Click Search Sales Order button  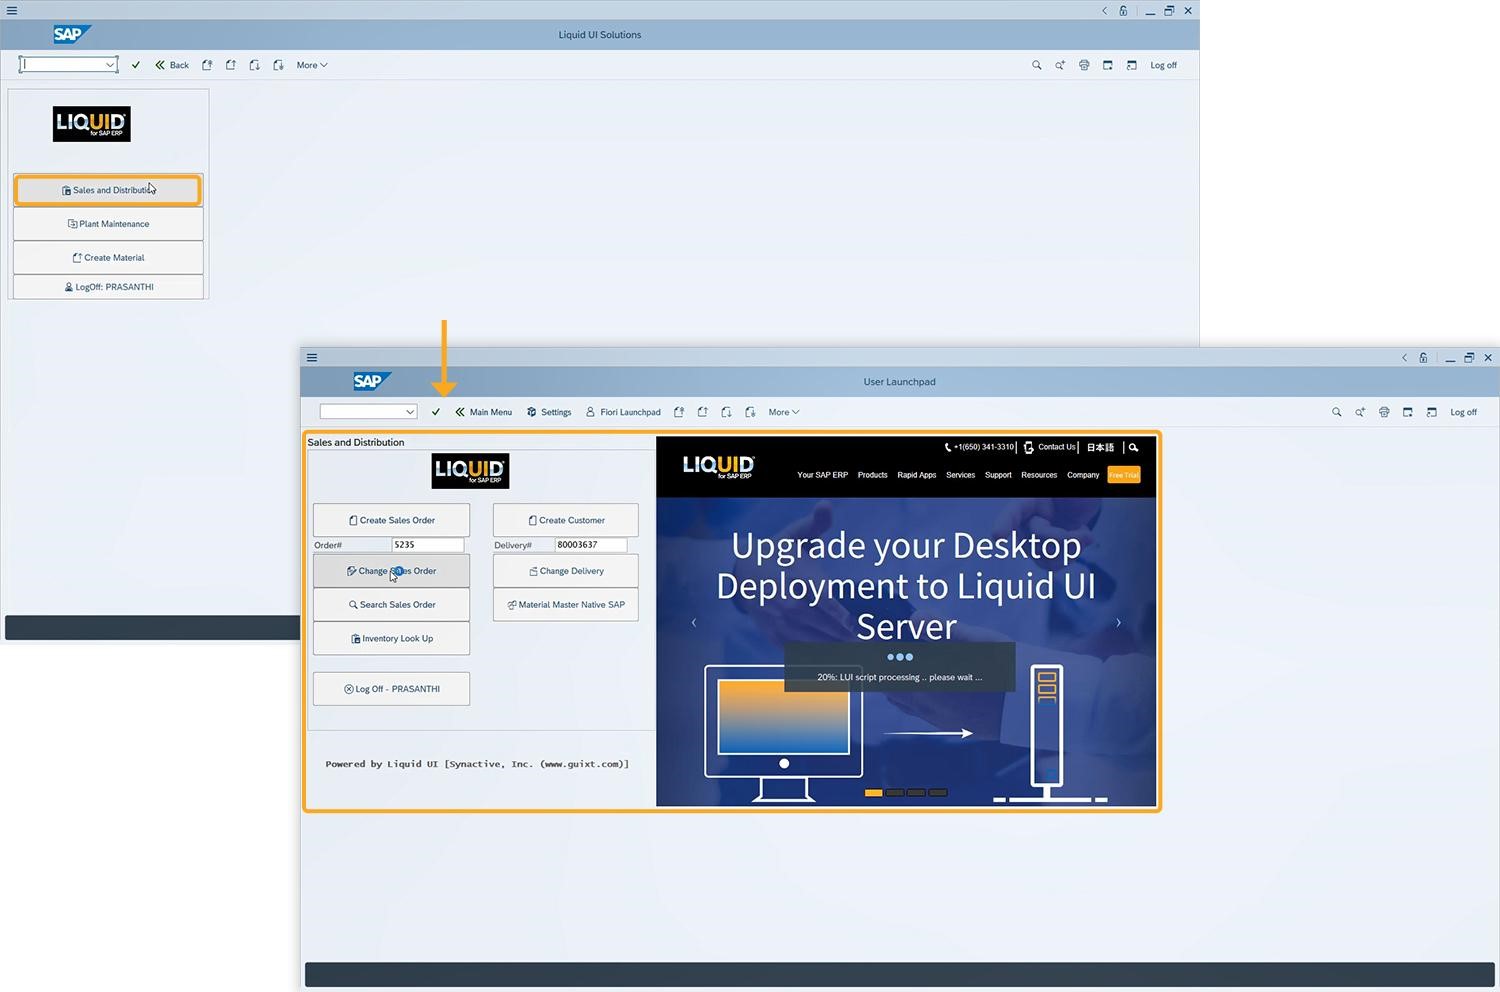coord(391,605)
